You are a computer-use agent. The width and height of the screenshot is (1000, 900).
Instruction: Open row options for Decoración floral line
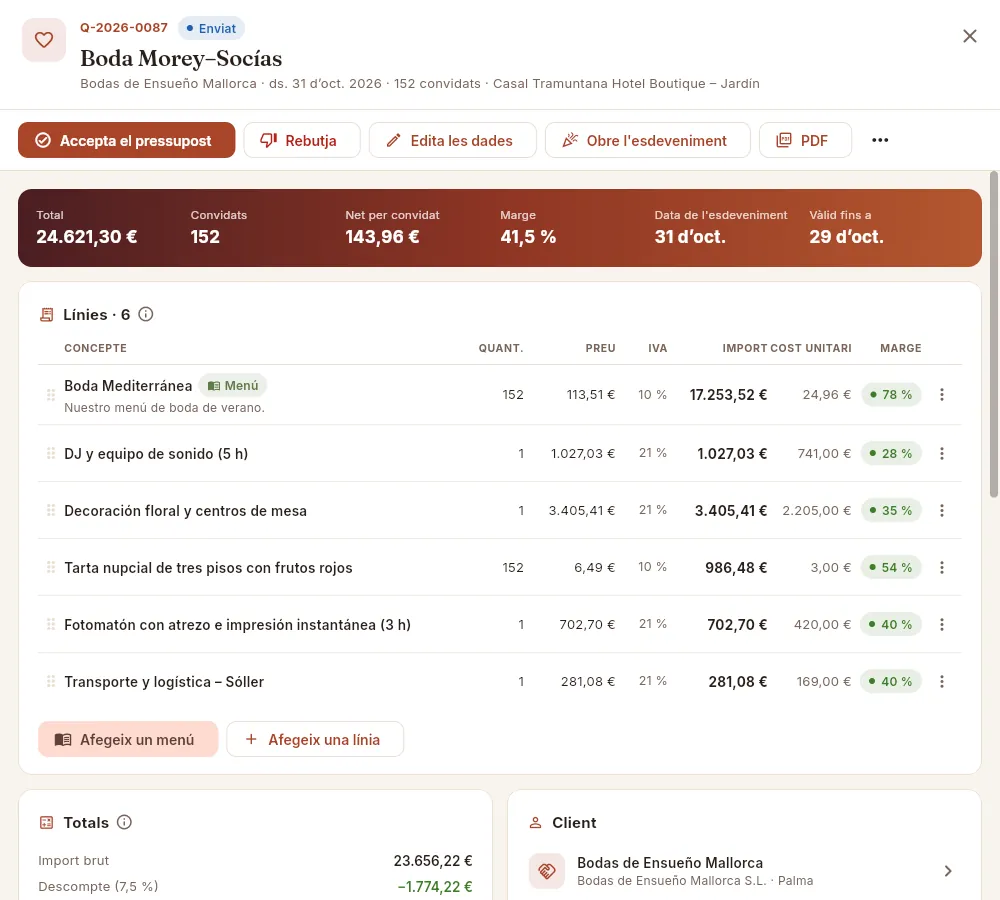942,510
